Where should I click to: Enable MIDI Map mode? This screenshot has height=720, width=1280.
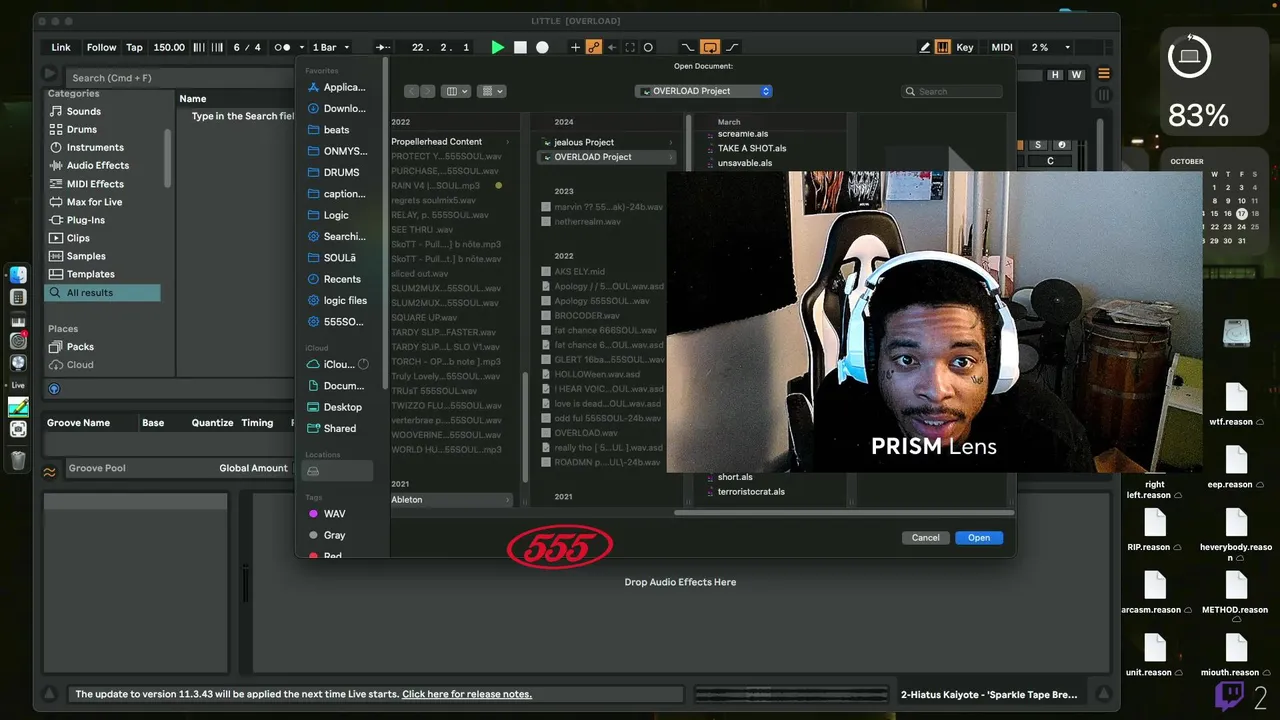tap(1002, 47)
